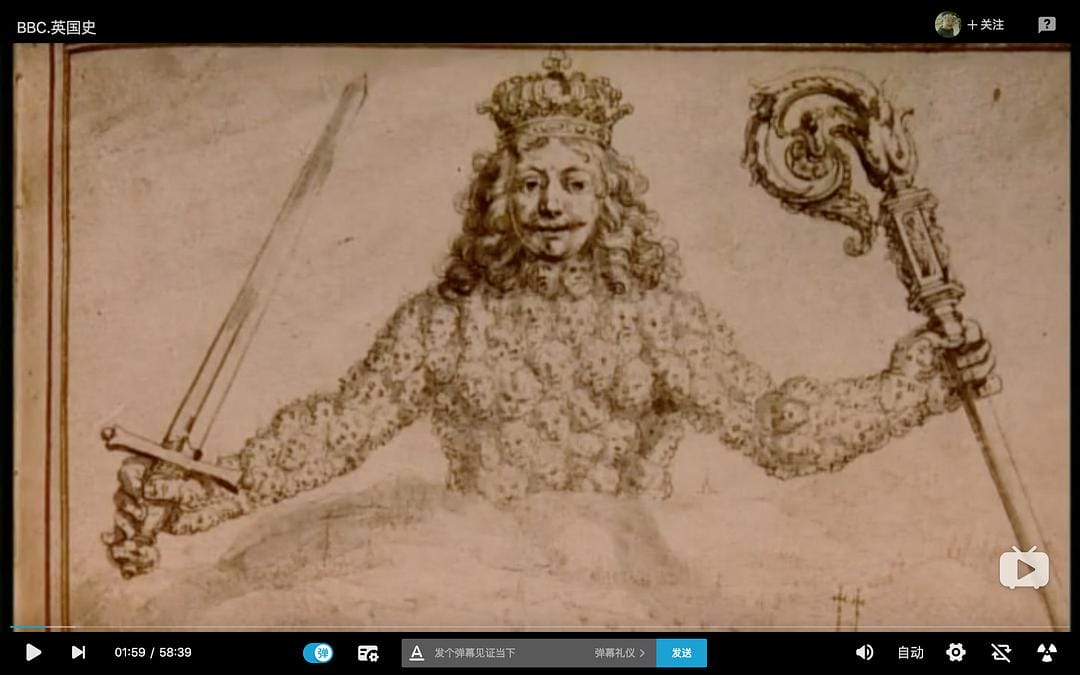
Task: Click the BBC.英国史 video title
Action: click(55, 27)
